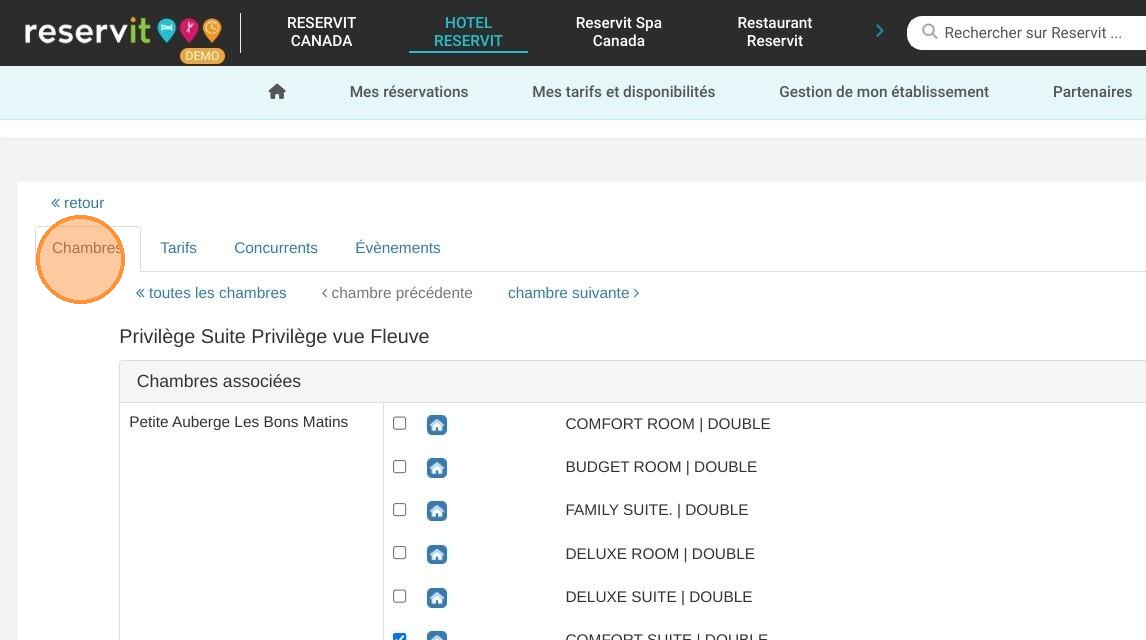The height and width of the screenshot is (640, 1146).
Task: Click the DELUXE SUITE | DOUBLE label
Action: [x=659, y=598]
